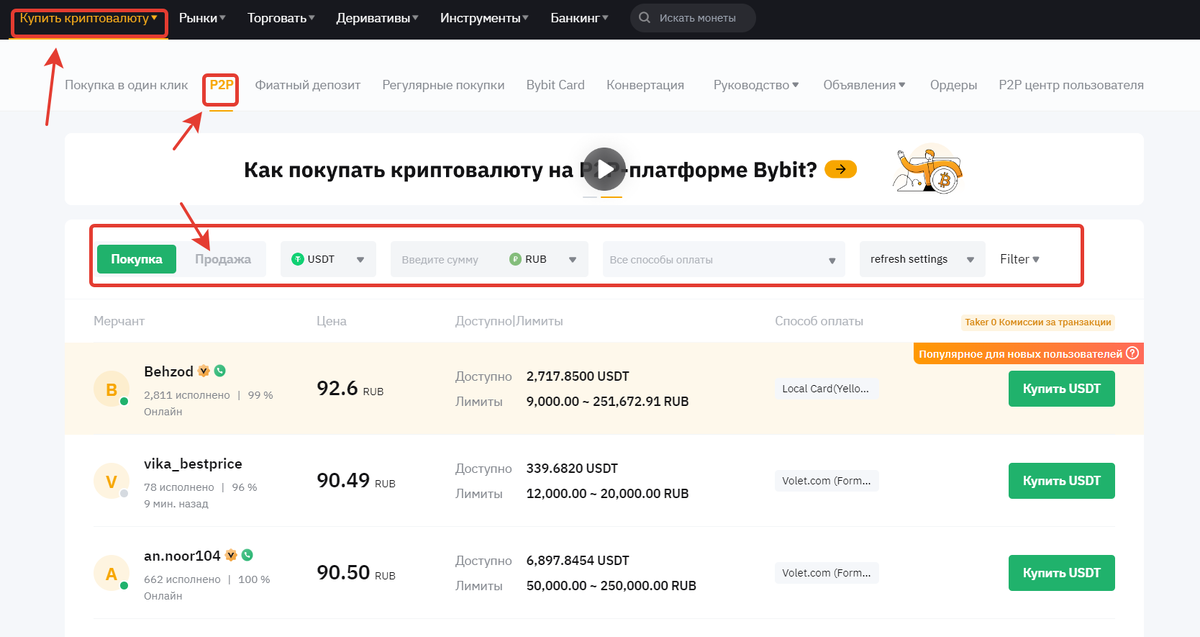Open Все способы оплаты dropdown
1200x637 pixels.
723,259
